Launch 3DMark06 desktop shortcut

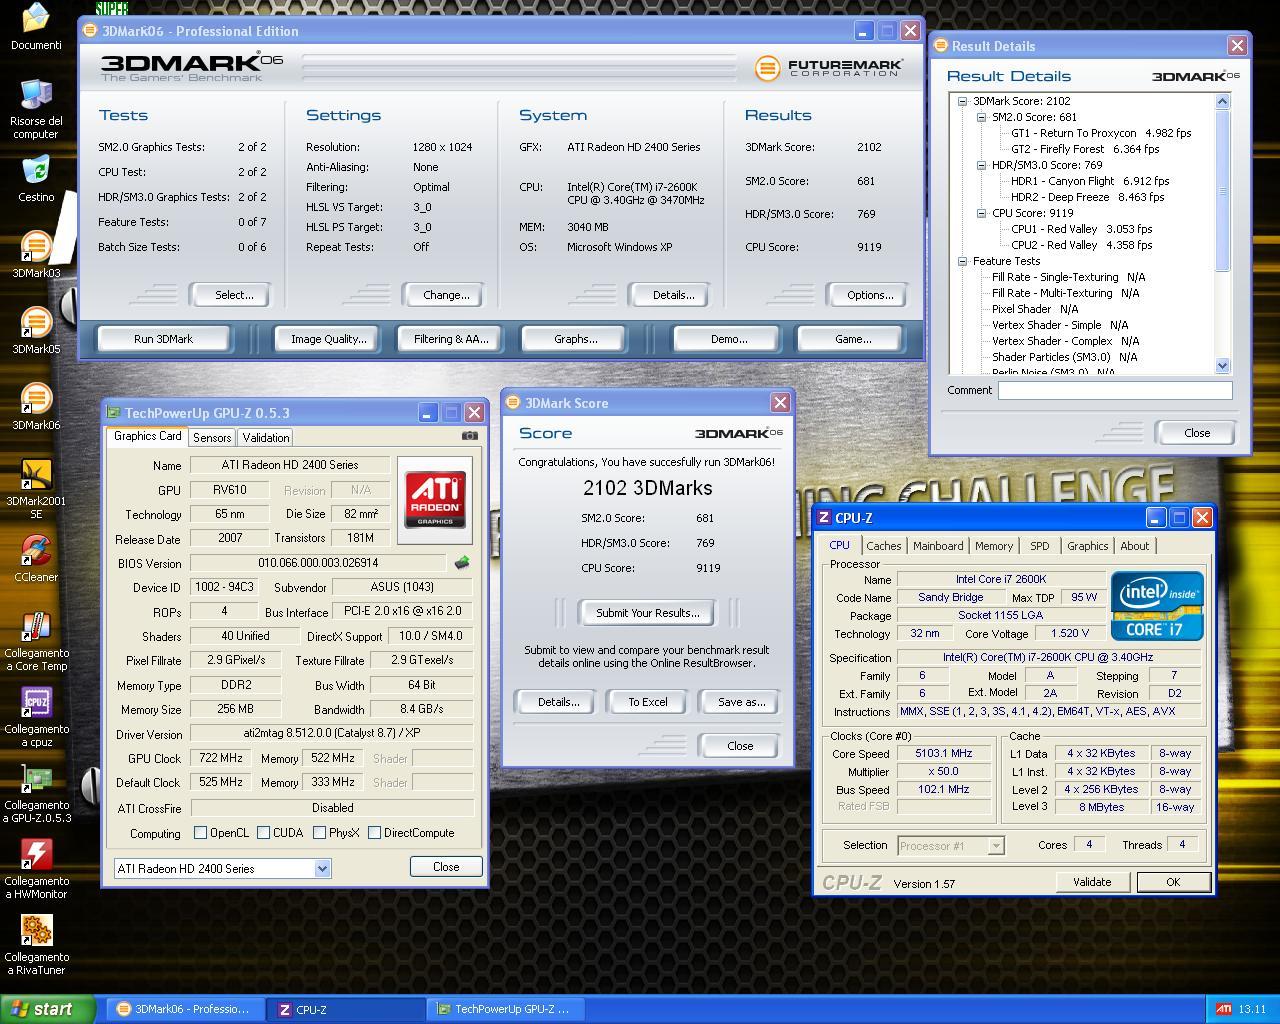click(36, 406)
